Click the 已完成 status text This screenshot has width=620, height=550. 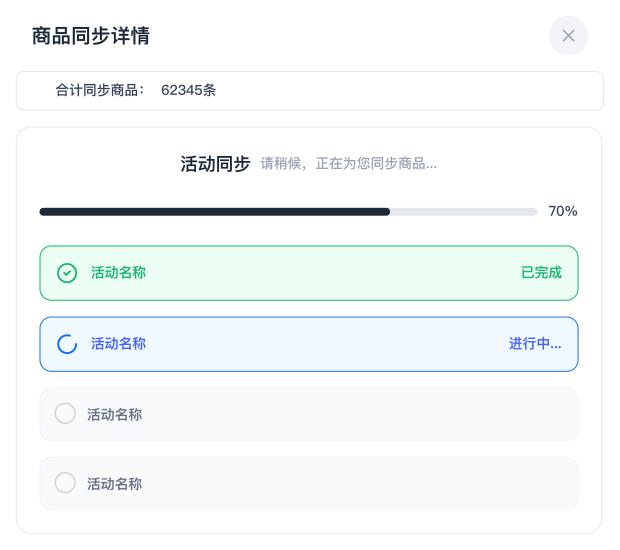(x=541, y=273)
